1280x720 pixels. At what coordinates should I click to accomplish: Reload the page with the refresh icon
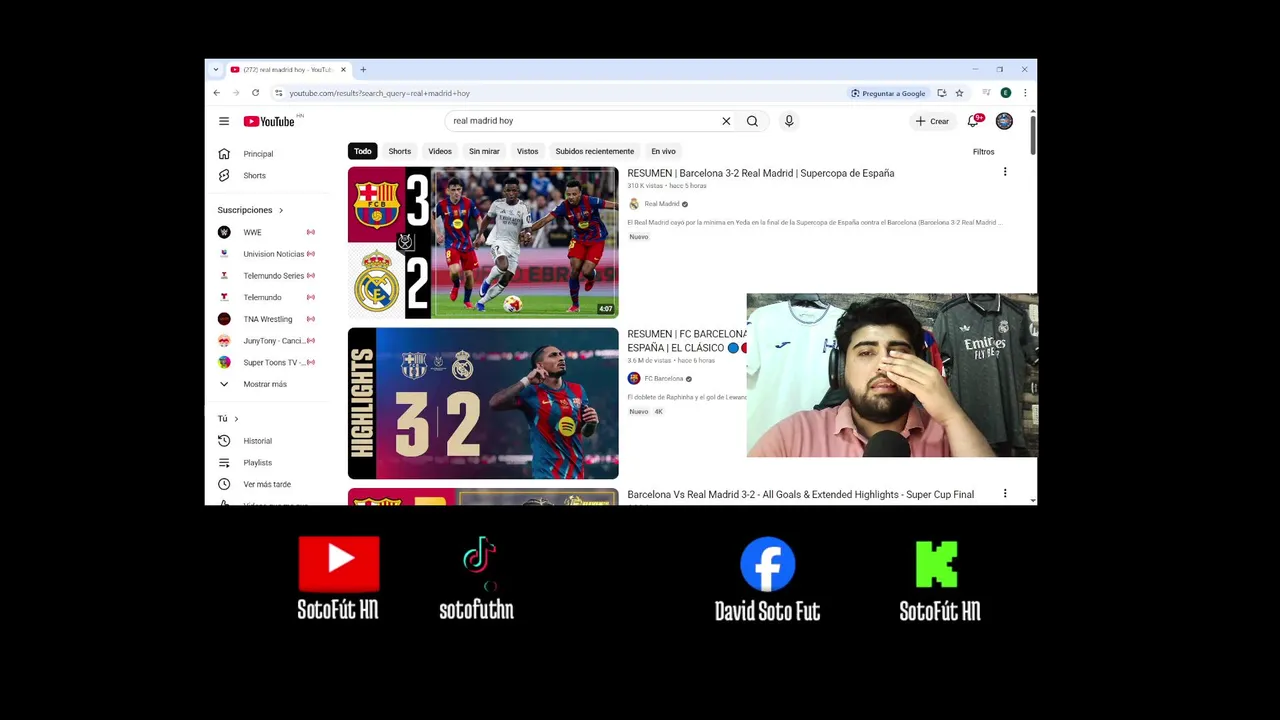click(x=255, y=93)
